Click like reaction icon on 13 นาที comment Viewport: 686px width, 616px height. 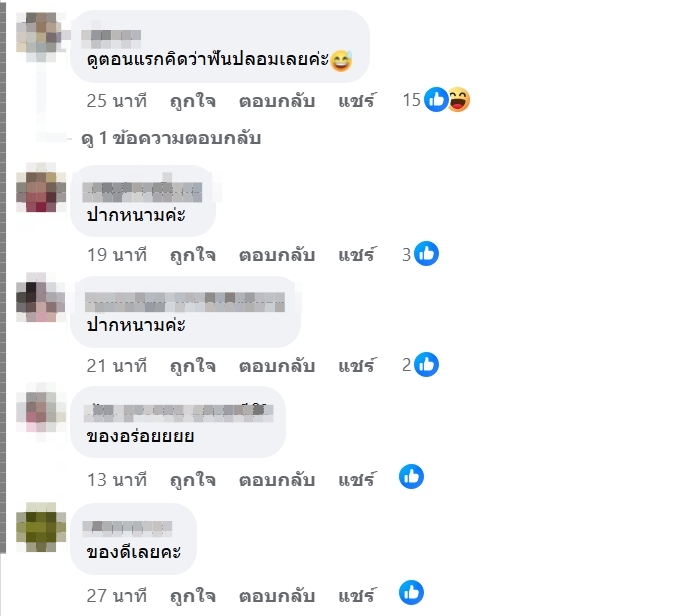point(411,476)
